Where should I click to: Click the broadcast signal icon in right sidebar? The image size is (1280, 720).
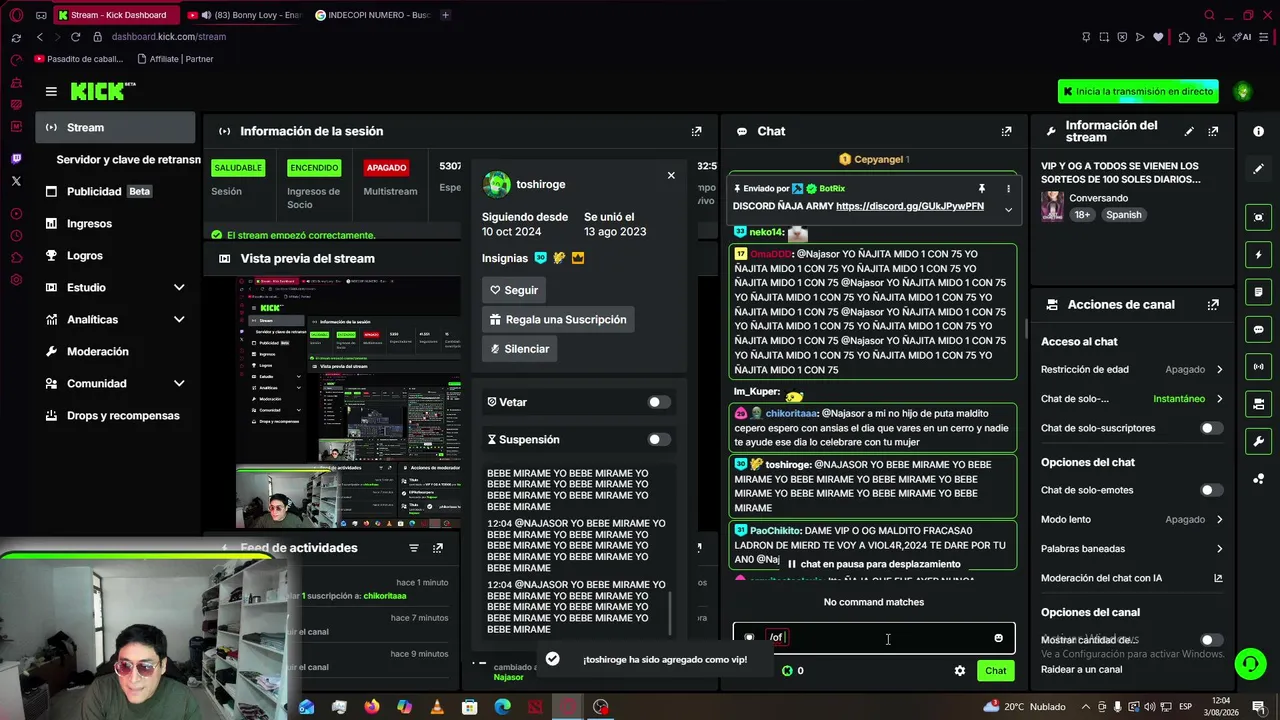pos(1258,367)
